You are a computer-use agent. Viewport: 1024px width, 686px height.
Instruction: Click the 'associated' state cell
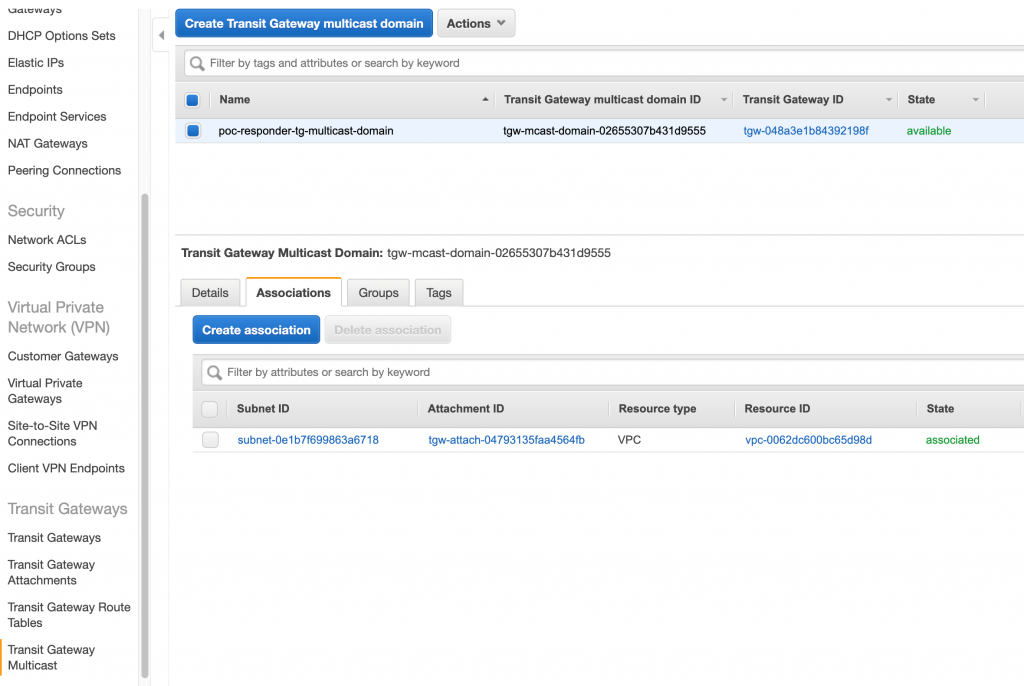(x=952, y=440)
